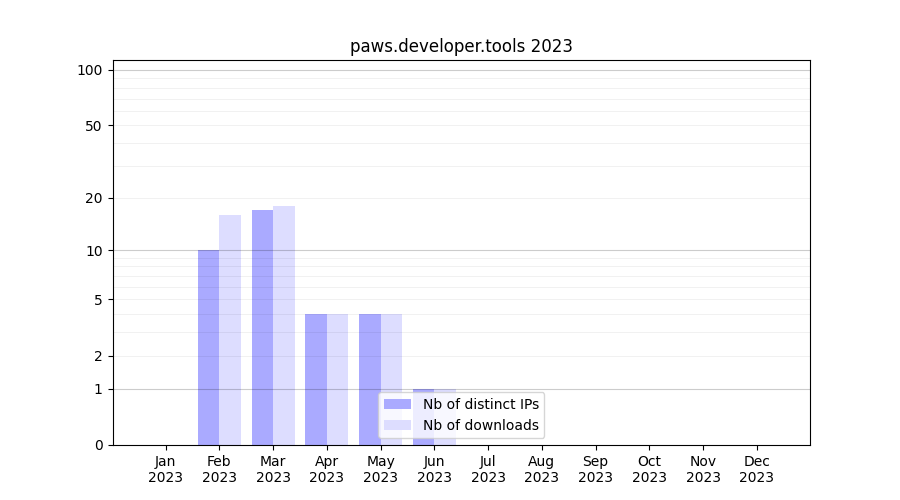
Task: Pick the May 2023 downloads bar
Action: coord(391,379)
